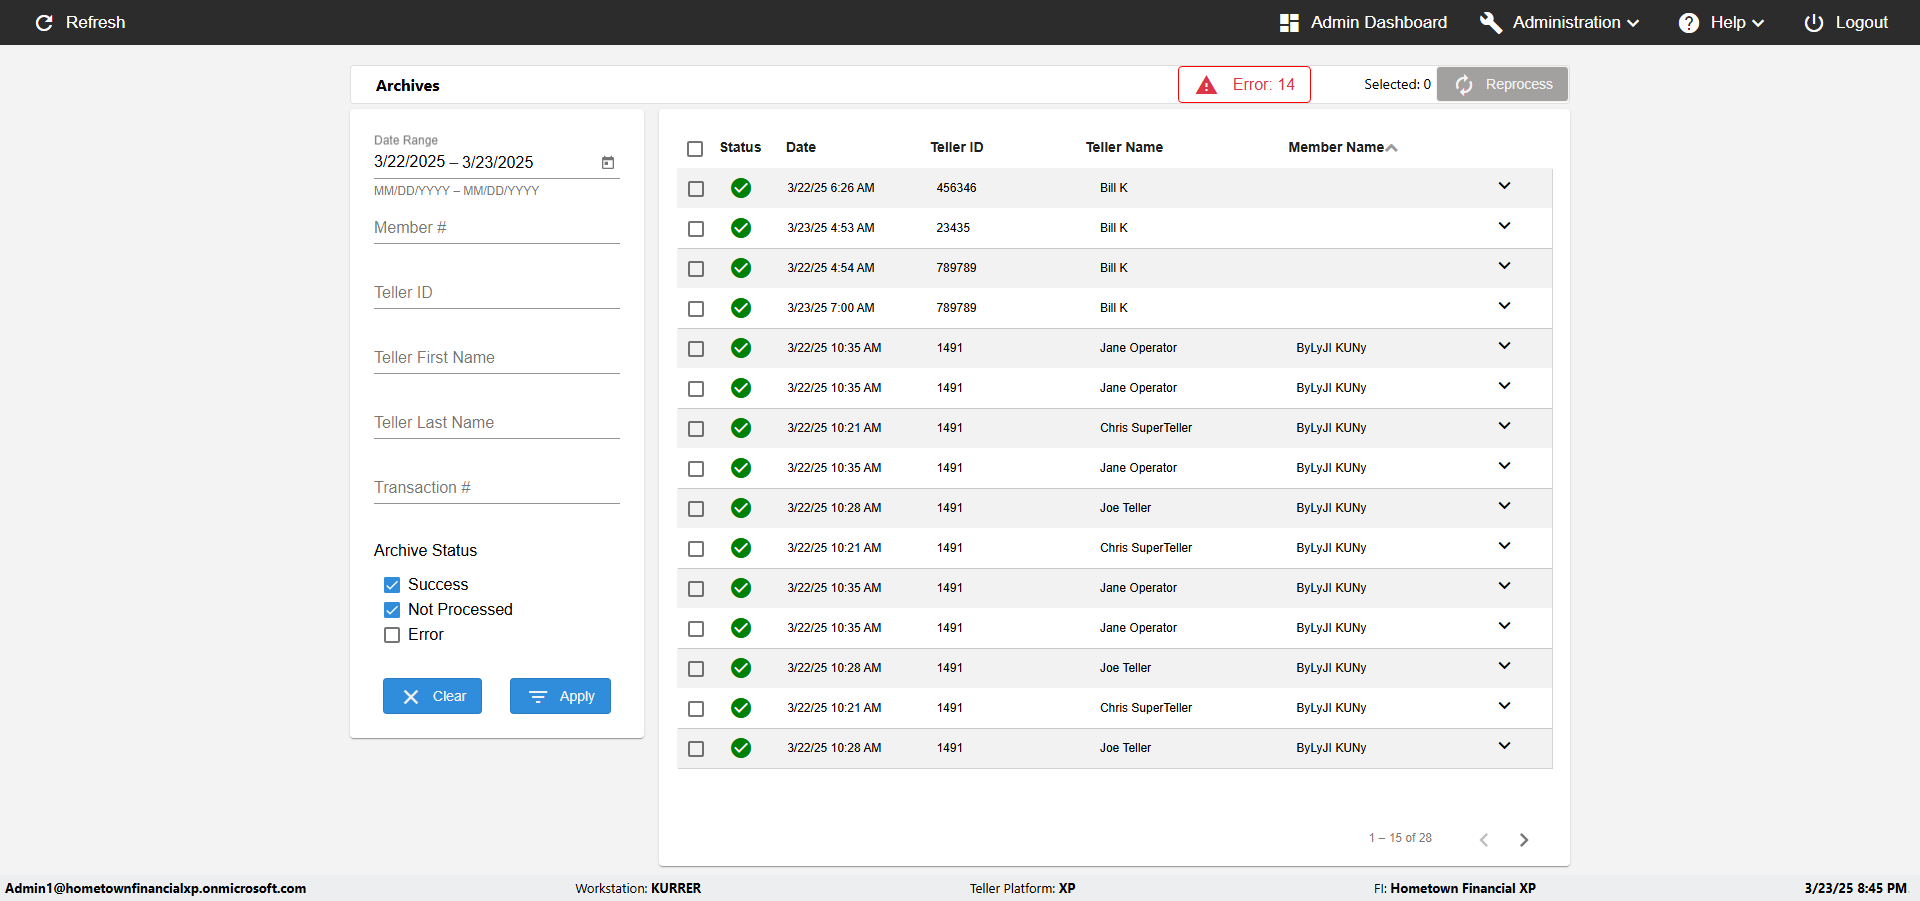Uncheck the Success archive status checkbox
Screen dimensions: 1920x901
392,585
